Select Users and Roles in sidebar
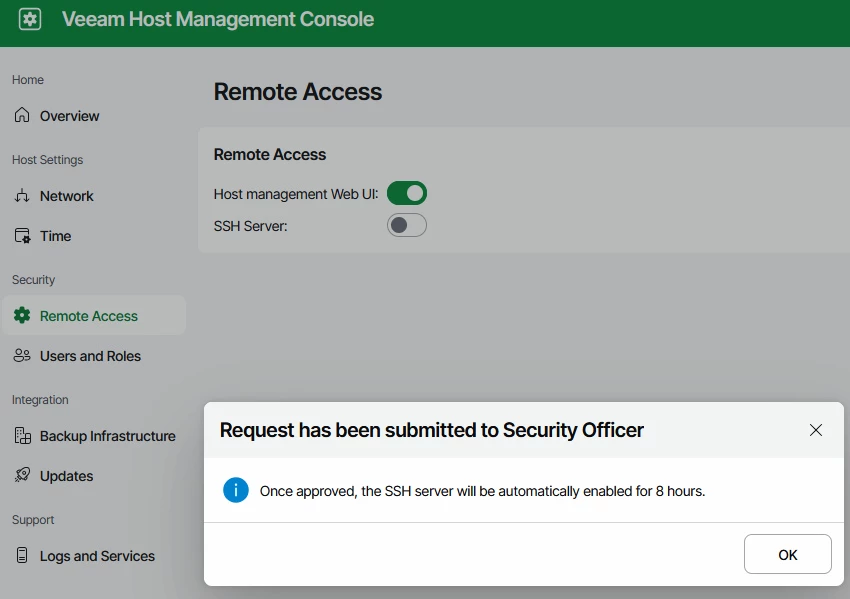Viewport: 850px width, 599px height. [x=90, y=356]
